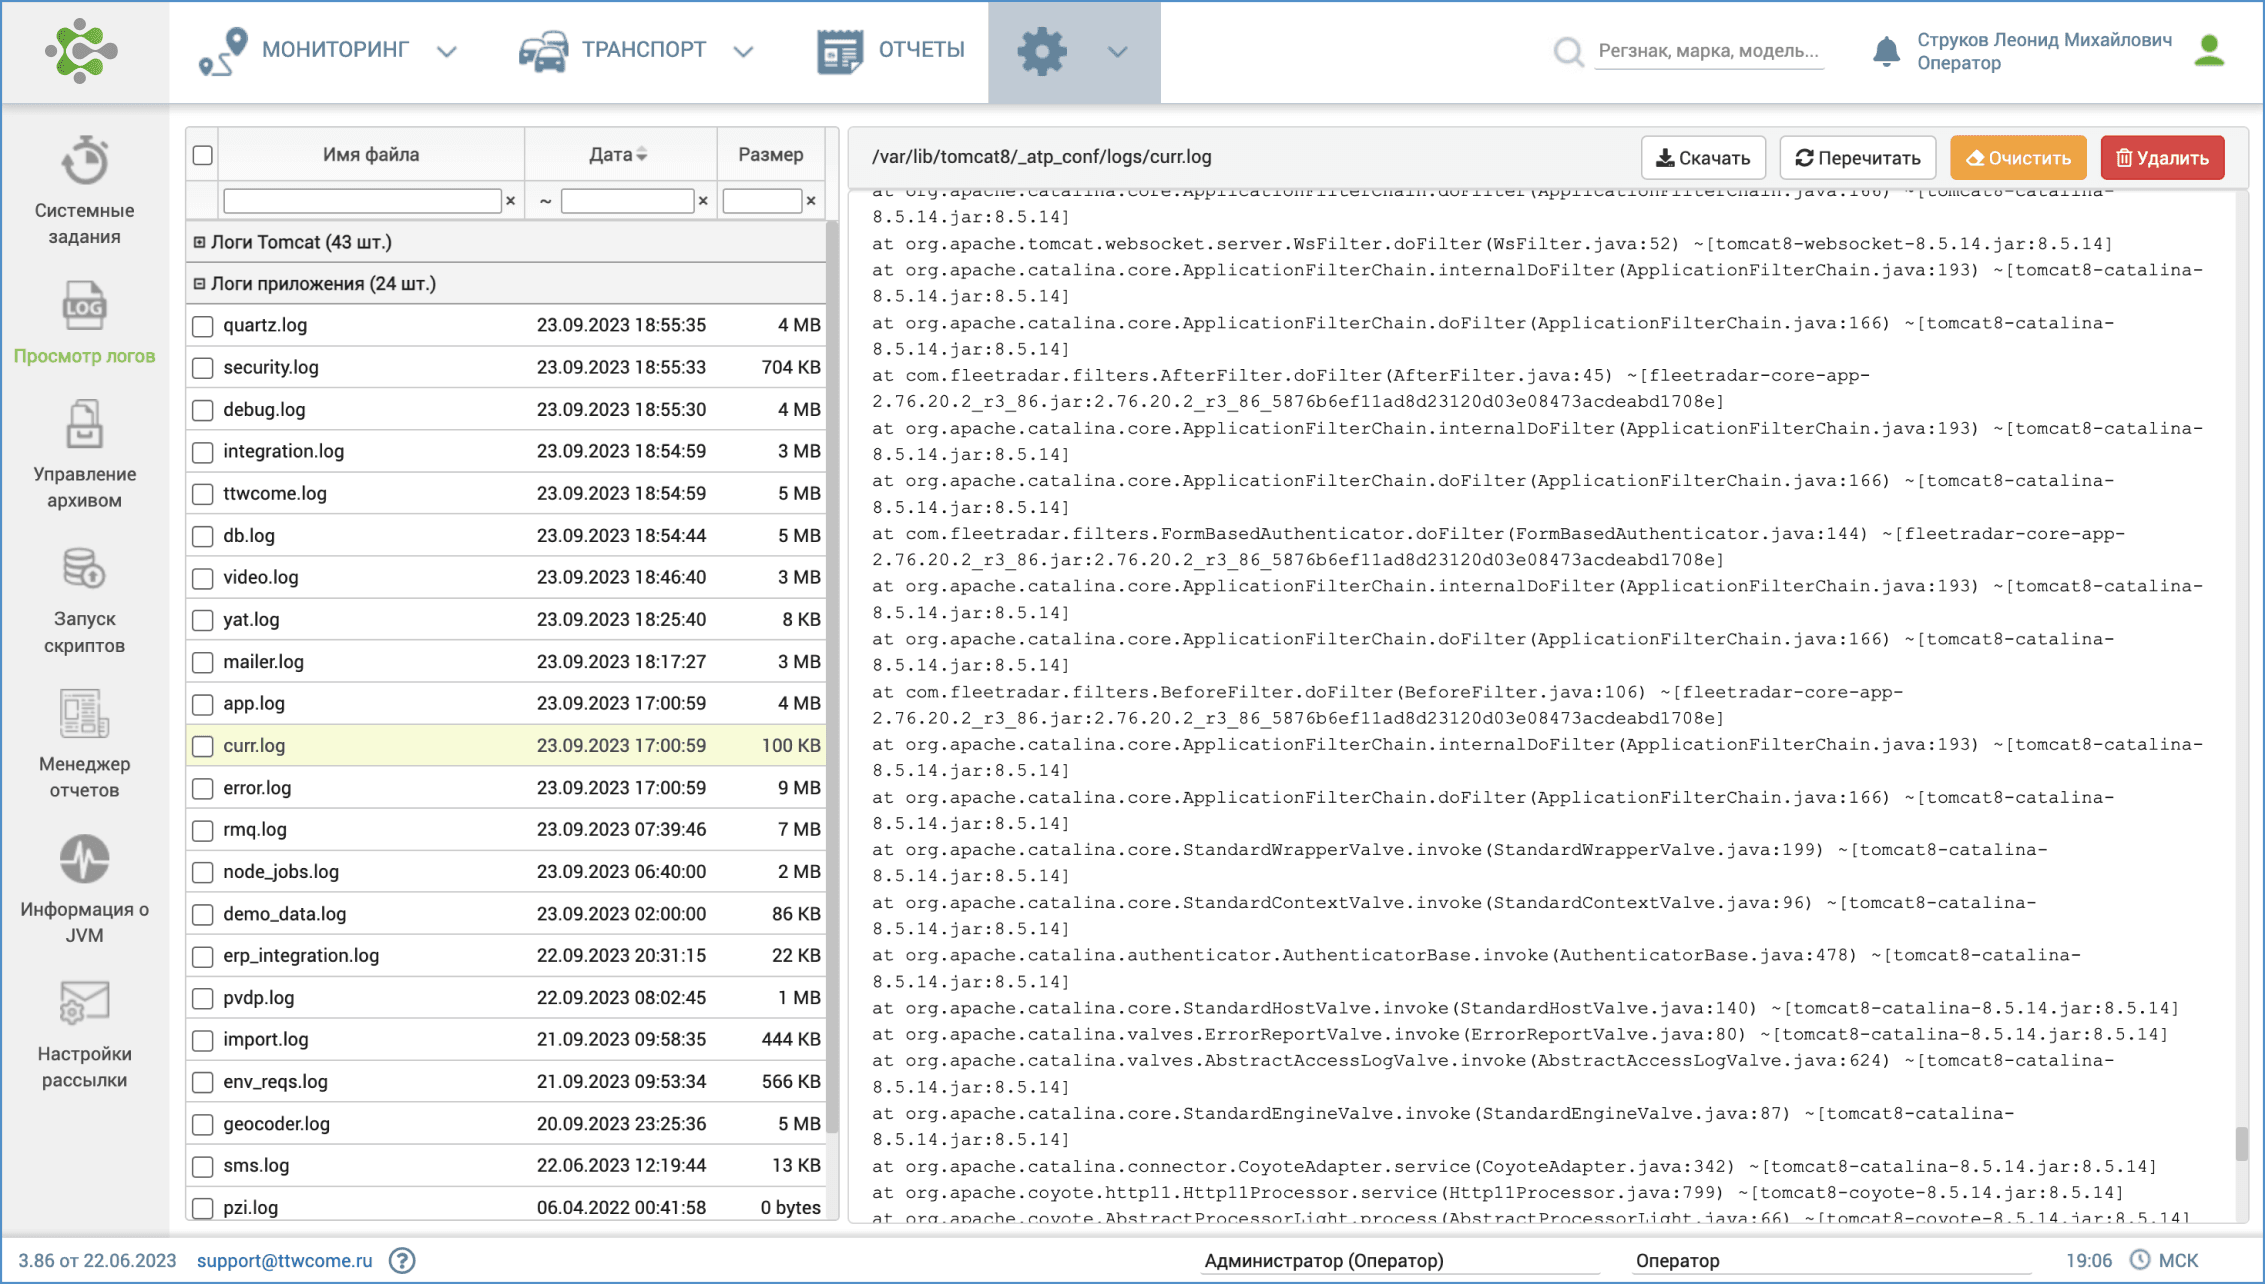The image size is (2265, 1284).
Task: Check the security.log checkbox
Action: [203, 368]
